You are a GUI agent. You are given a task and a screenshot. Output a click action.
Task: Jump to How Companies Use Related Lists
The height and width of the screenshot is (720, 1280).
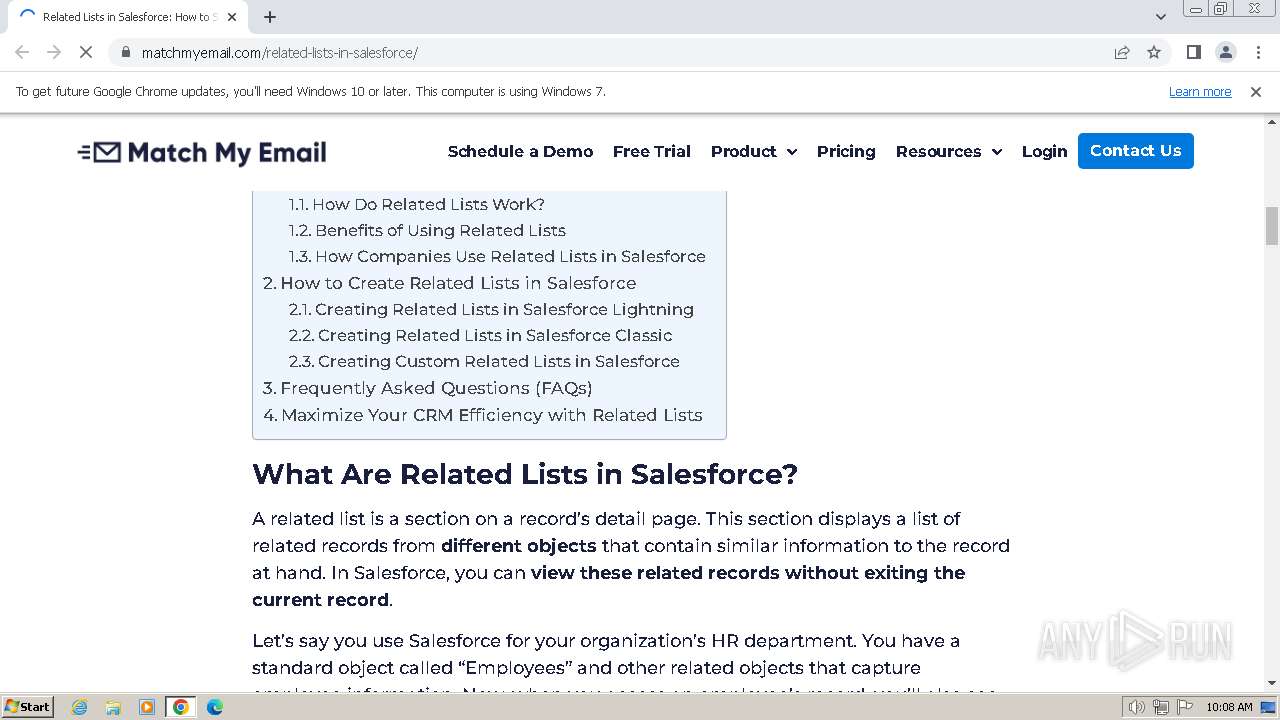coord(497,256)
